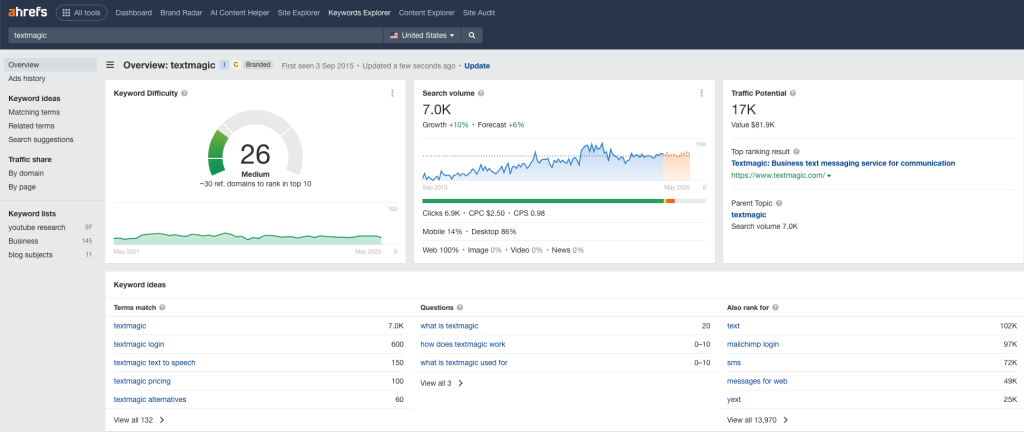The image size is (1024, 432).
Task: Expand View all 3 questions
Action: [441, 383]
